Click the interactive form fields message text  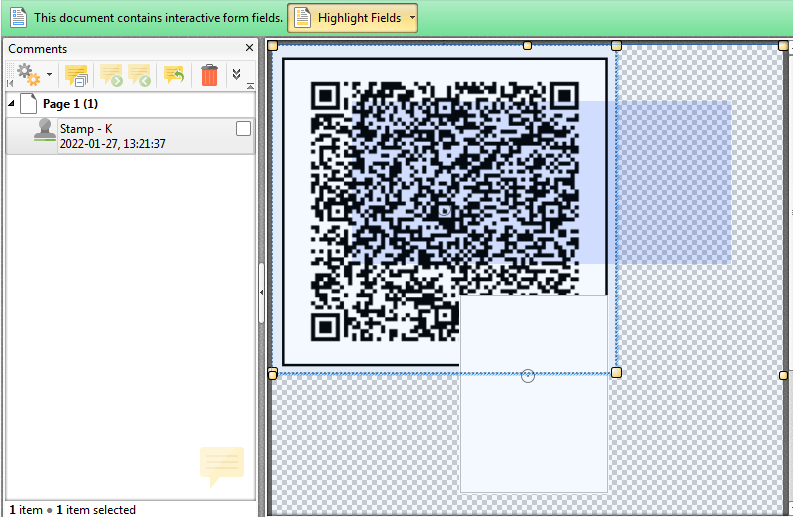(x=158, y=18)
